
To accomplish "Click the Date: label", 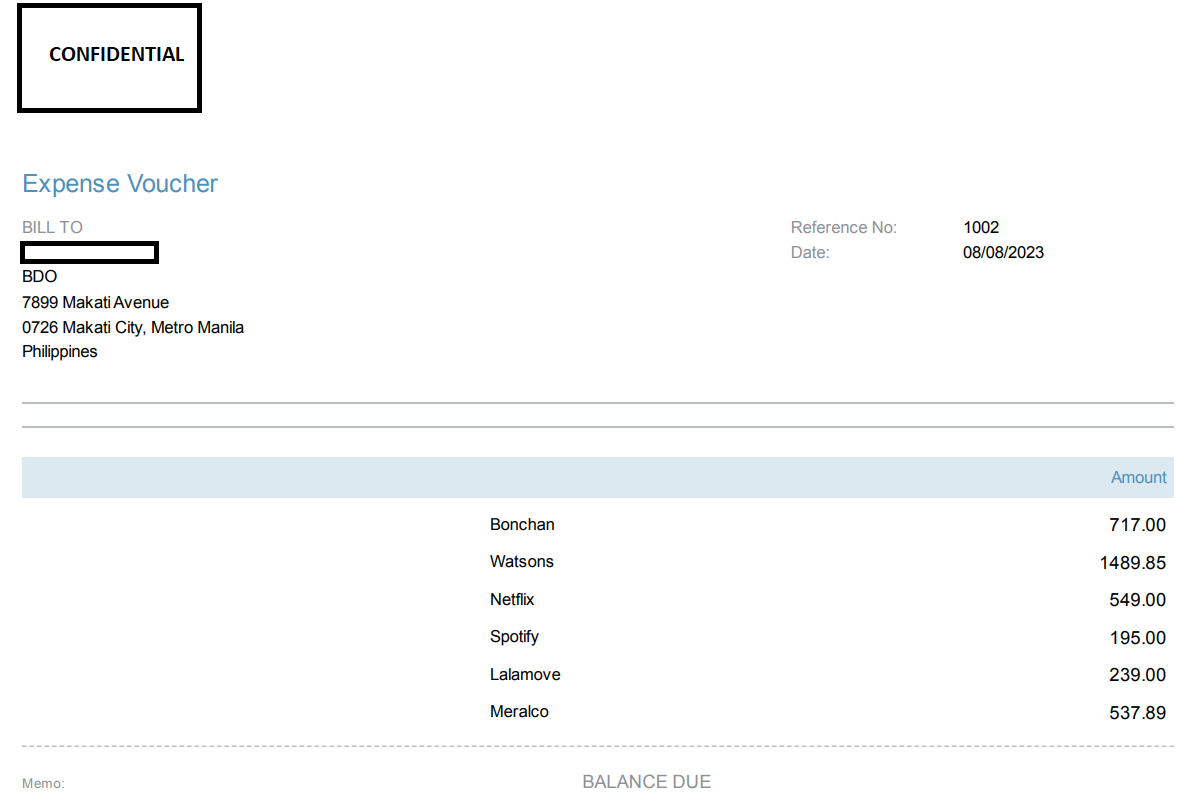I will 810,253.
